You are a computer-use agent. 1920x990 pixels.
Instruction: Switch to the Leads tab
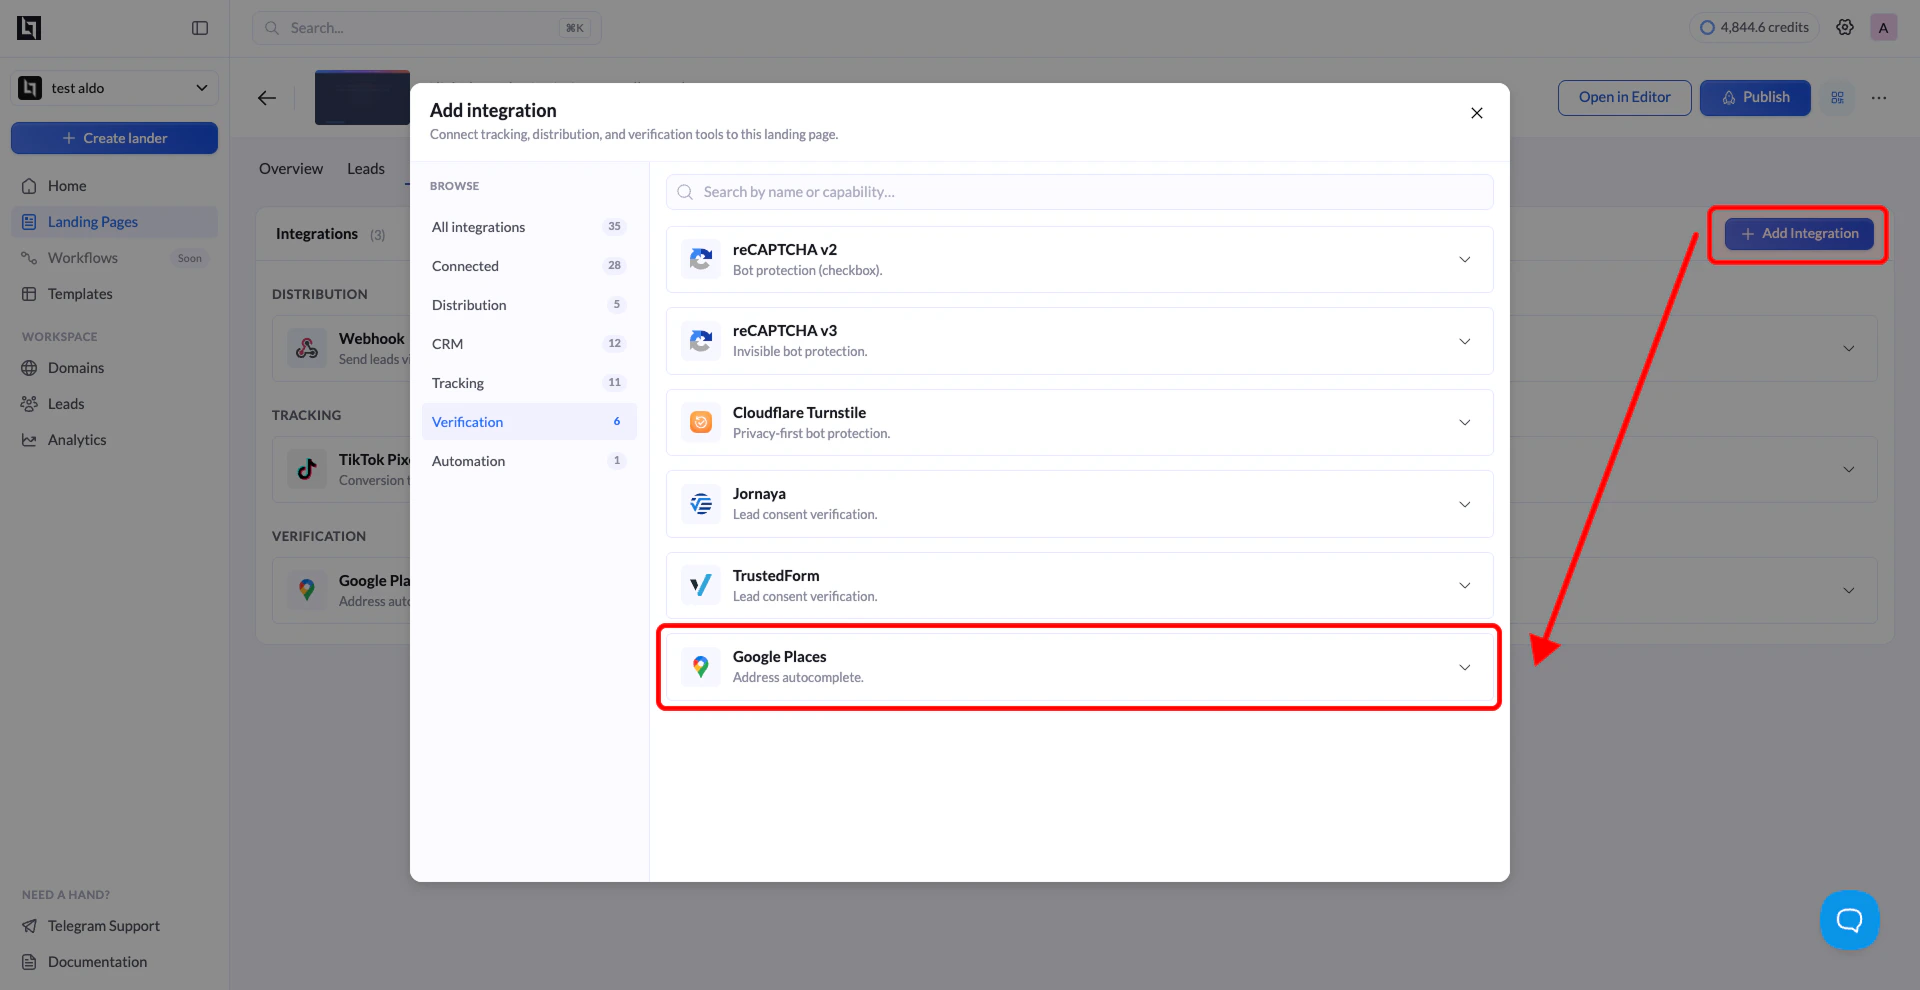click(366, 169)
